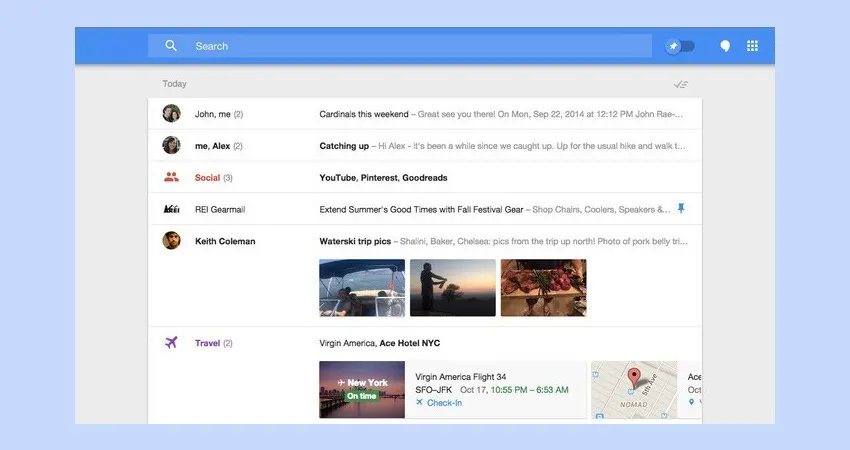Open the Virgin America Flight 34 card

click(x=453, y=389)
